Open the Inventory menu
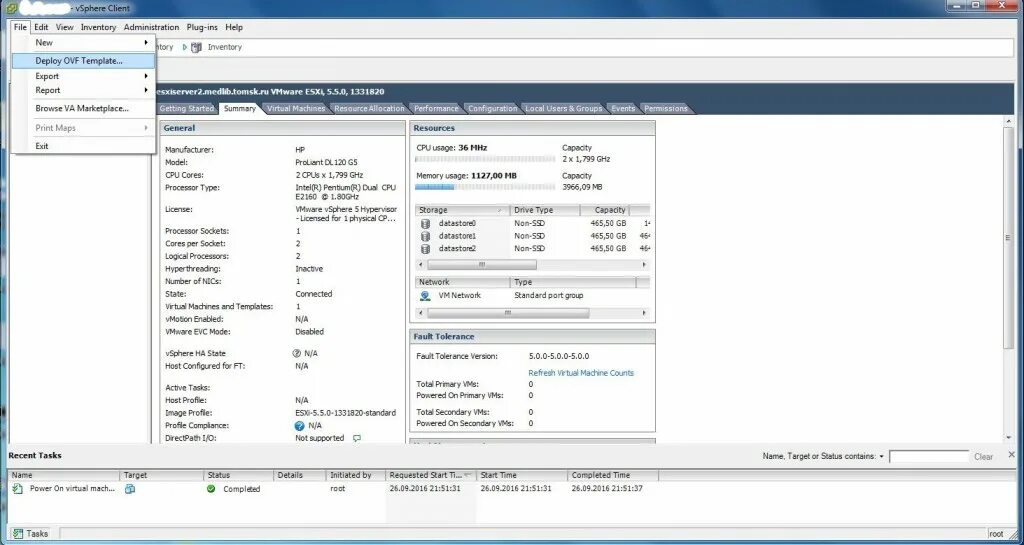 pyautogui.click(x=99, y=27)
